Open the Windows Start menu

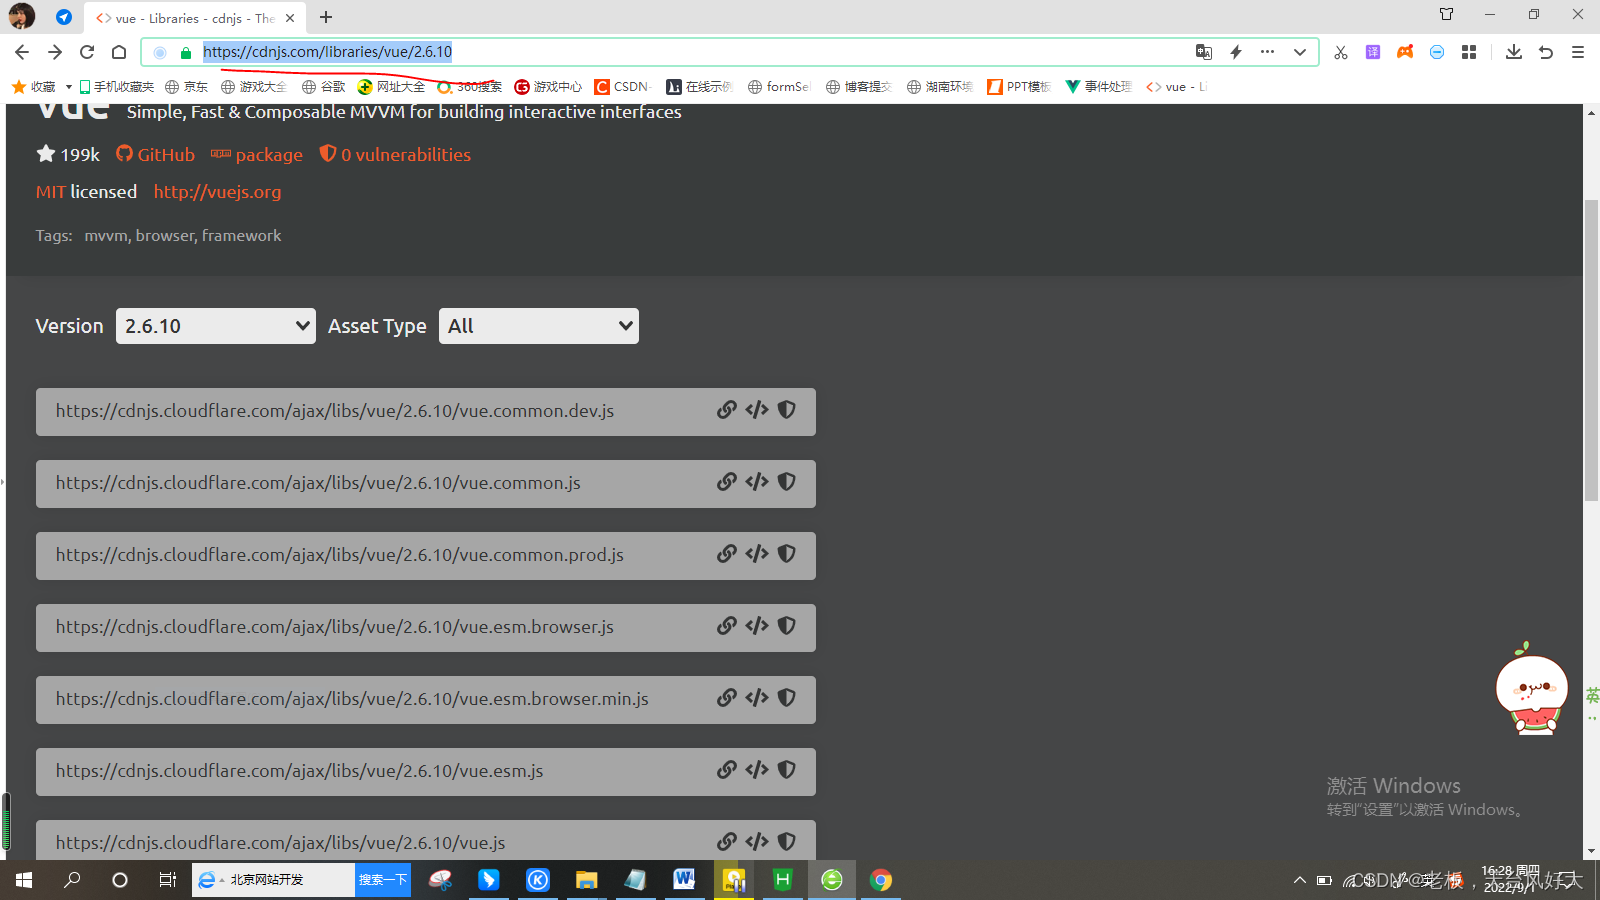(24, 880)
